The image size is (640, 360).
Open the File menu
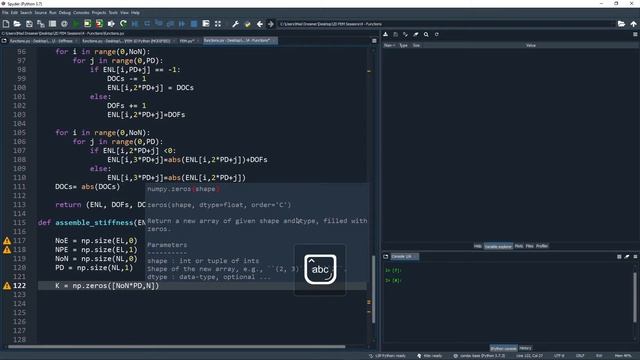5,13
